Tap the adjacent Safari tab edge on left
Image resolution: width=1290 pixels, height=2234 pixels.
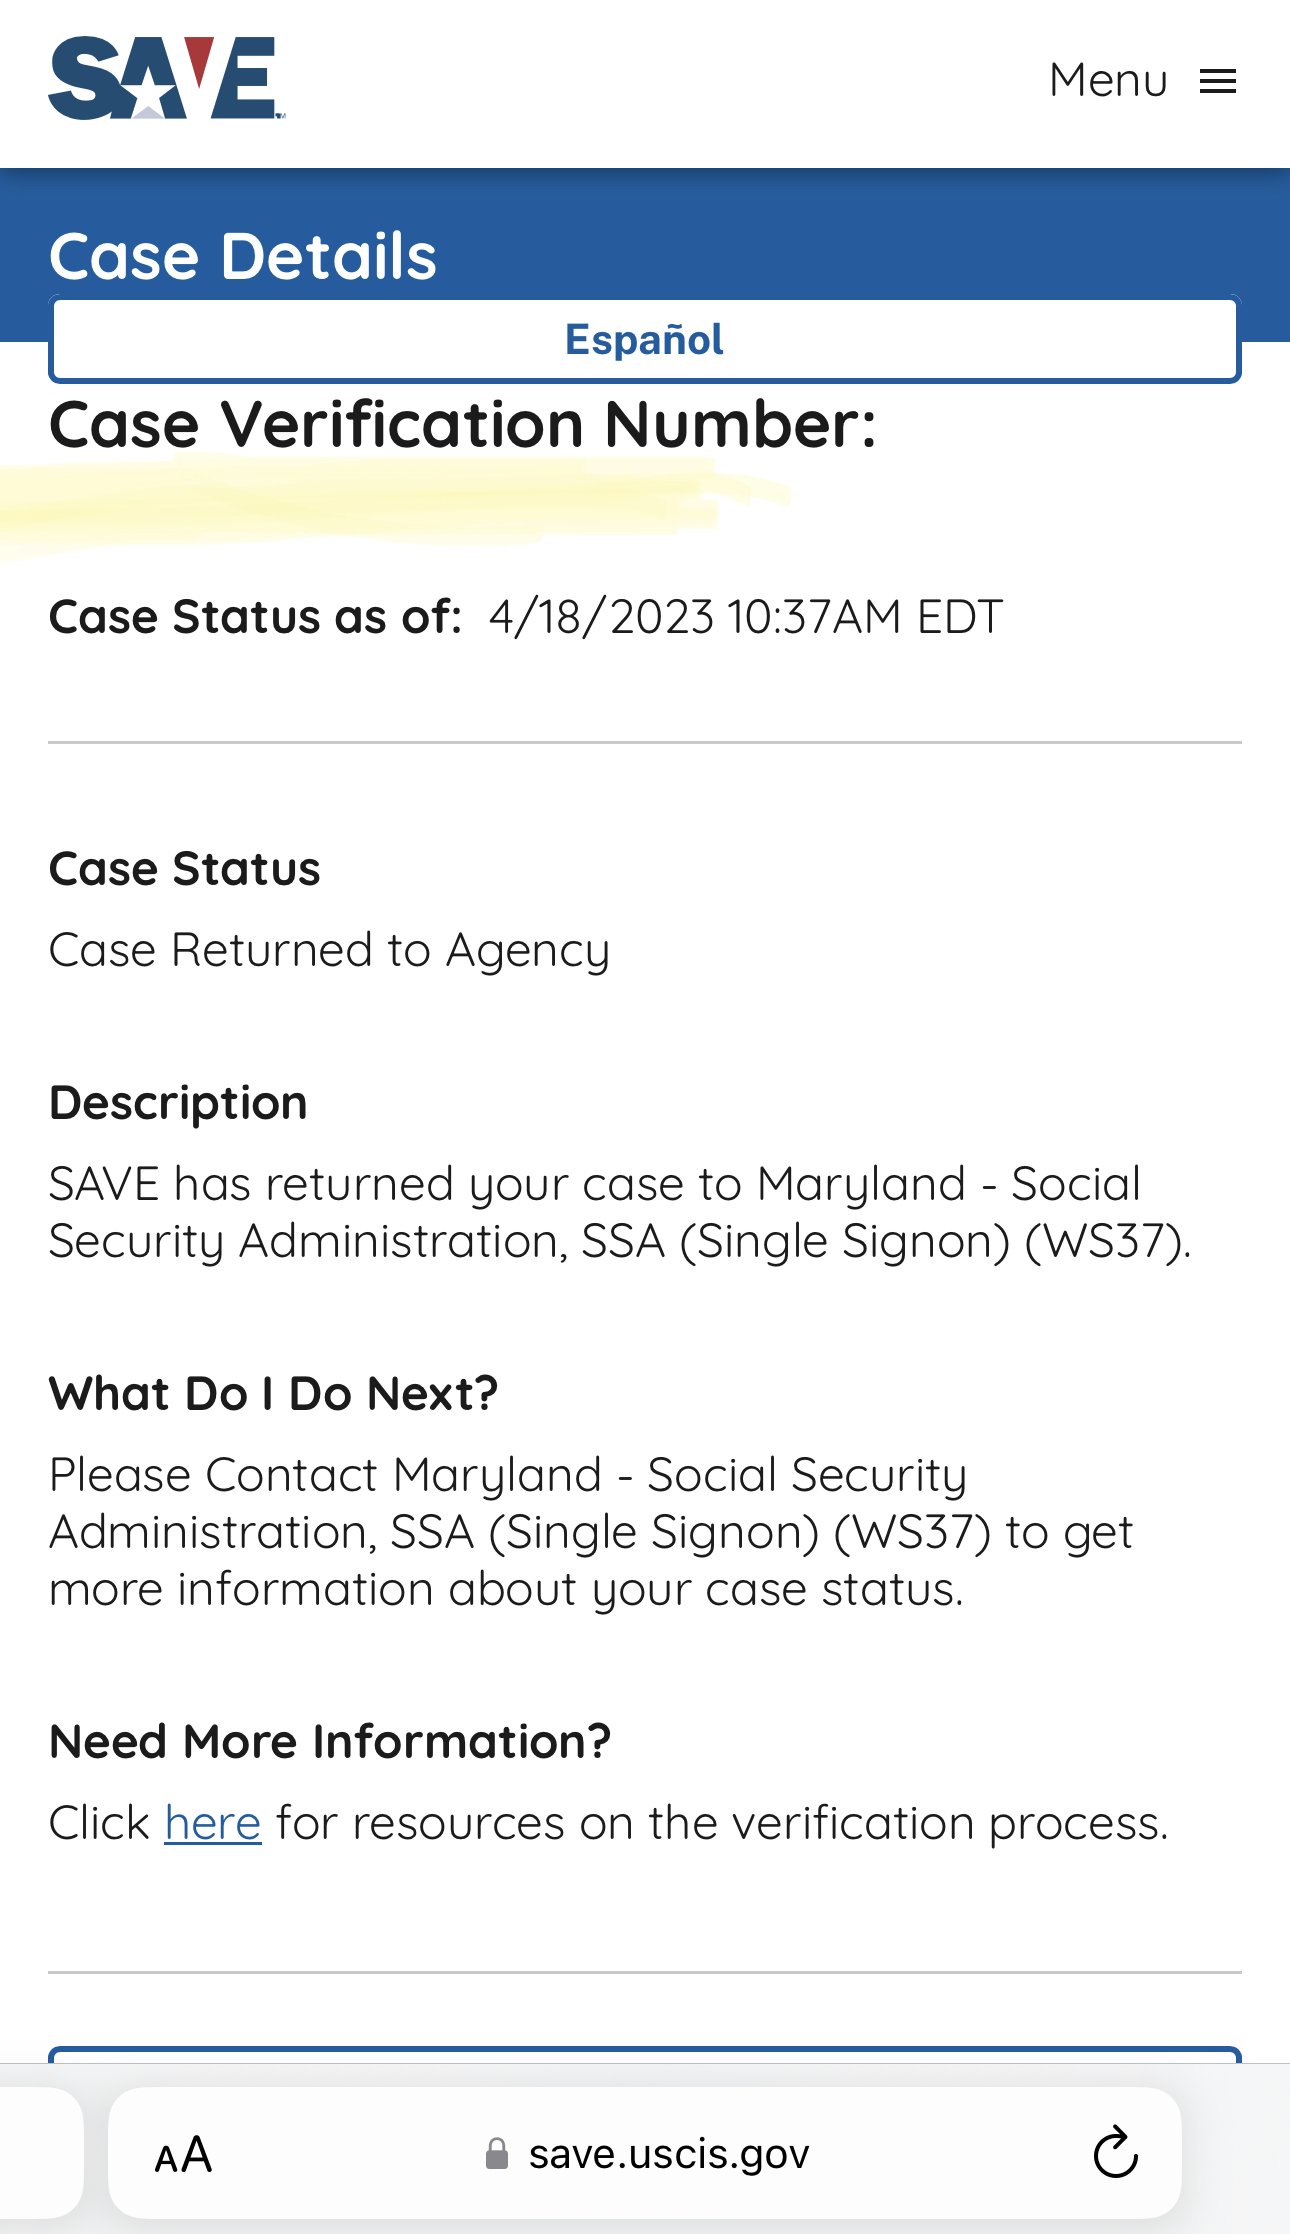pyautogui.click(x=40, y=2152)
